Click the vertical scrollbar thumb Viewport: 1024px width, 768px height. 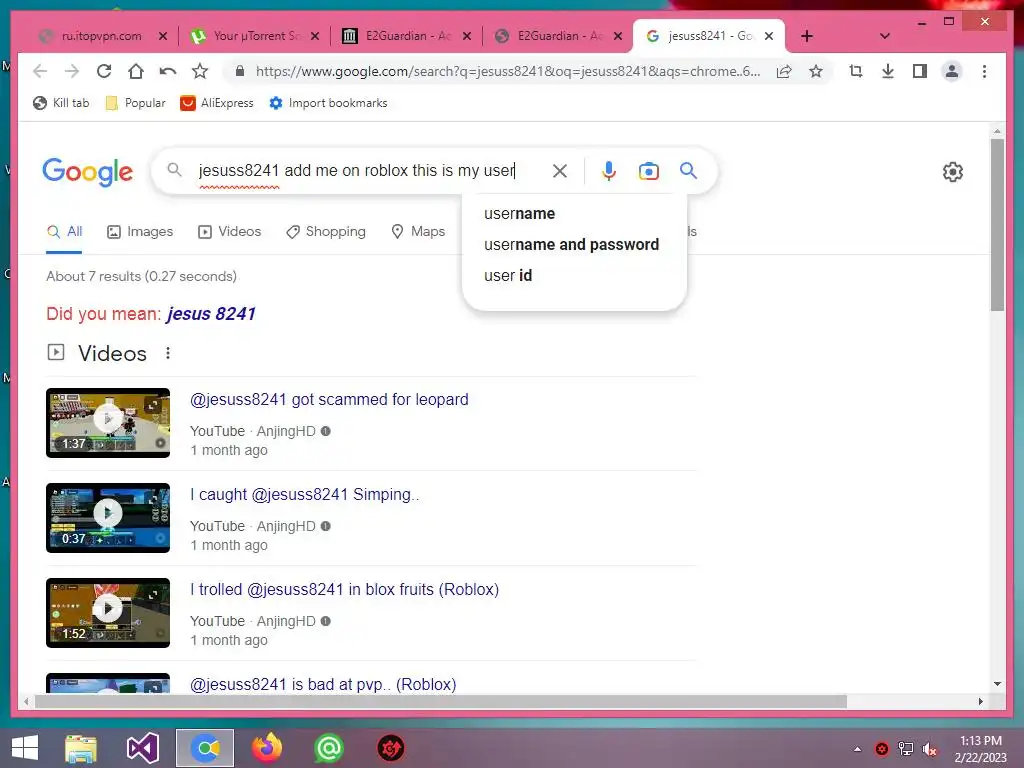997,225
